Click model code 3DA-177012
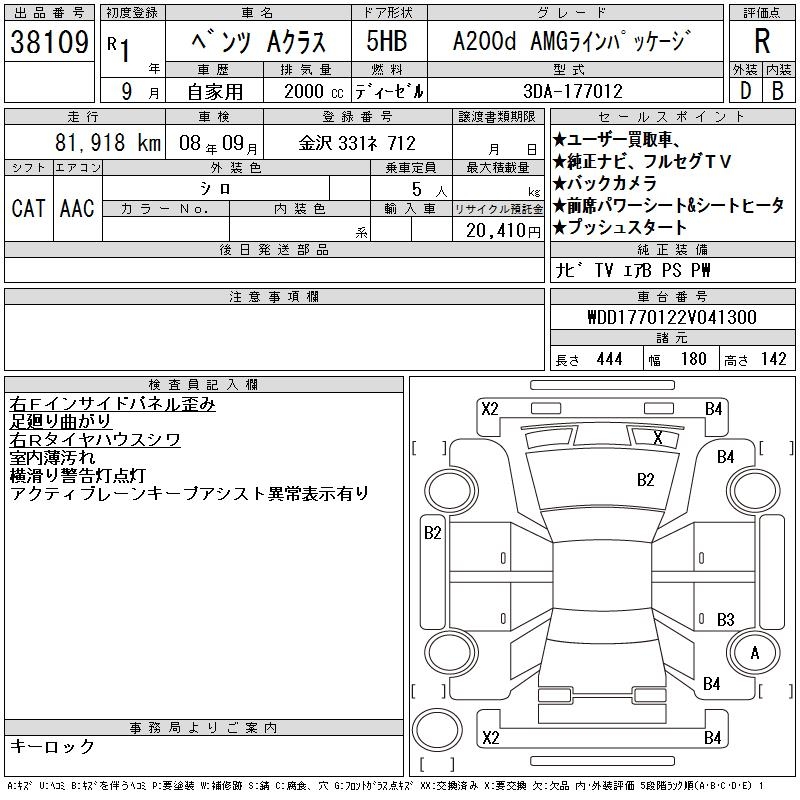Screen dimensions: 800x800 click(573, 91)
